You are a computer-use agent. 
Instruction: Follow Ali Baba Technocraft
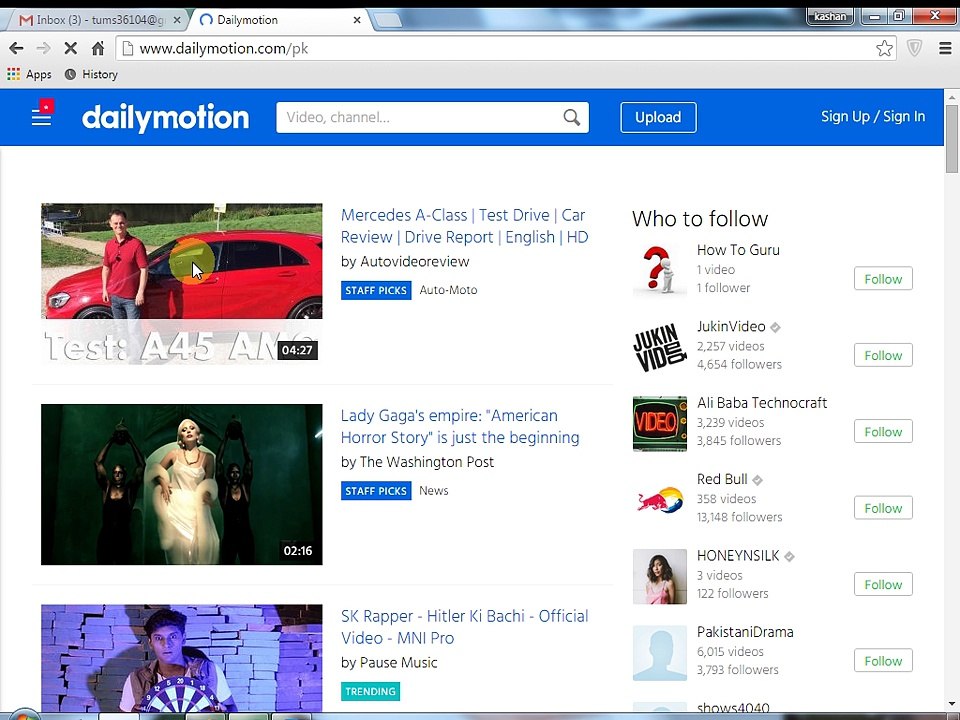click(x=883, y=432)
